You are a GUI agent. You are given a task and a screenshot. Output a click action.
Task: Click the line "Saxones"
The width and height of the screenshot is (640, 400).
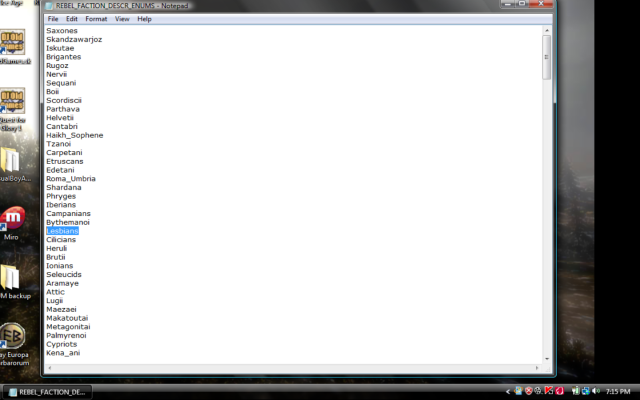(x=62, y=31)
